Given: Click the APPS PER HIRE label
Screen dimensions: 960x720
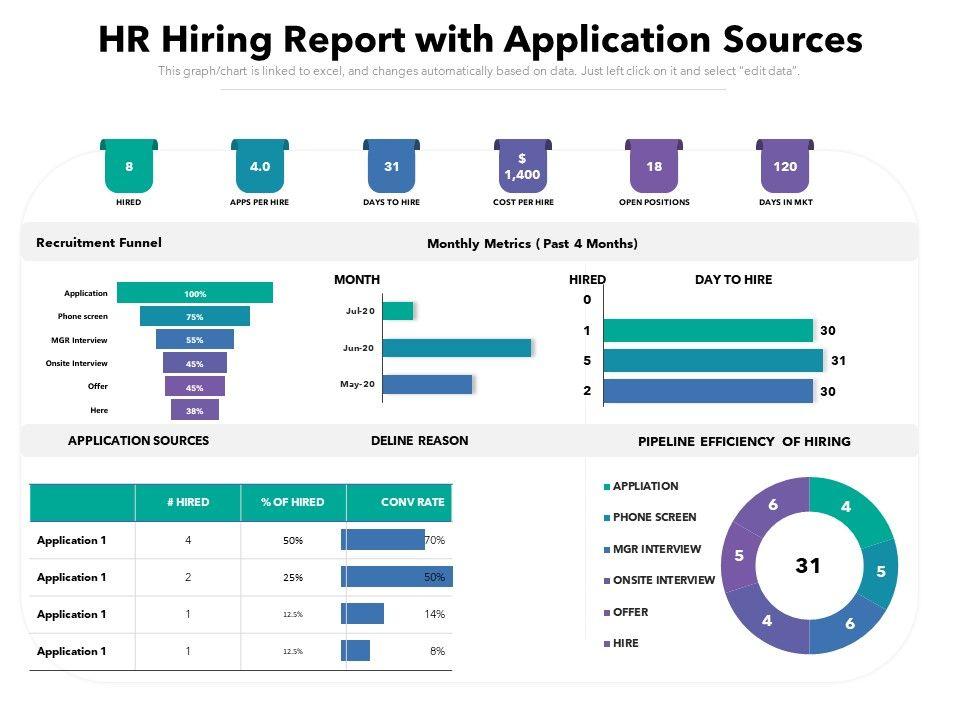Looking at the screenshot, I should [260, 202].
